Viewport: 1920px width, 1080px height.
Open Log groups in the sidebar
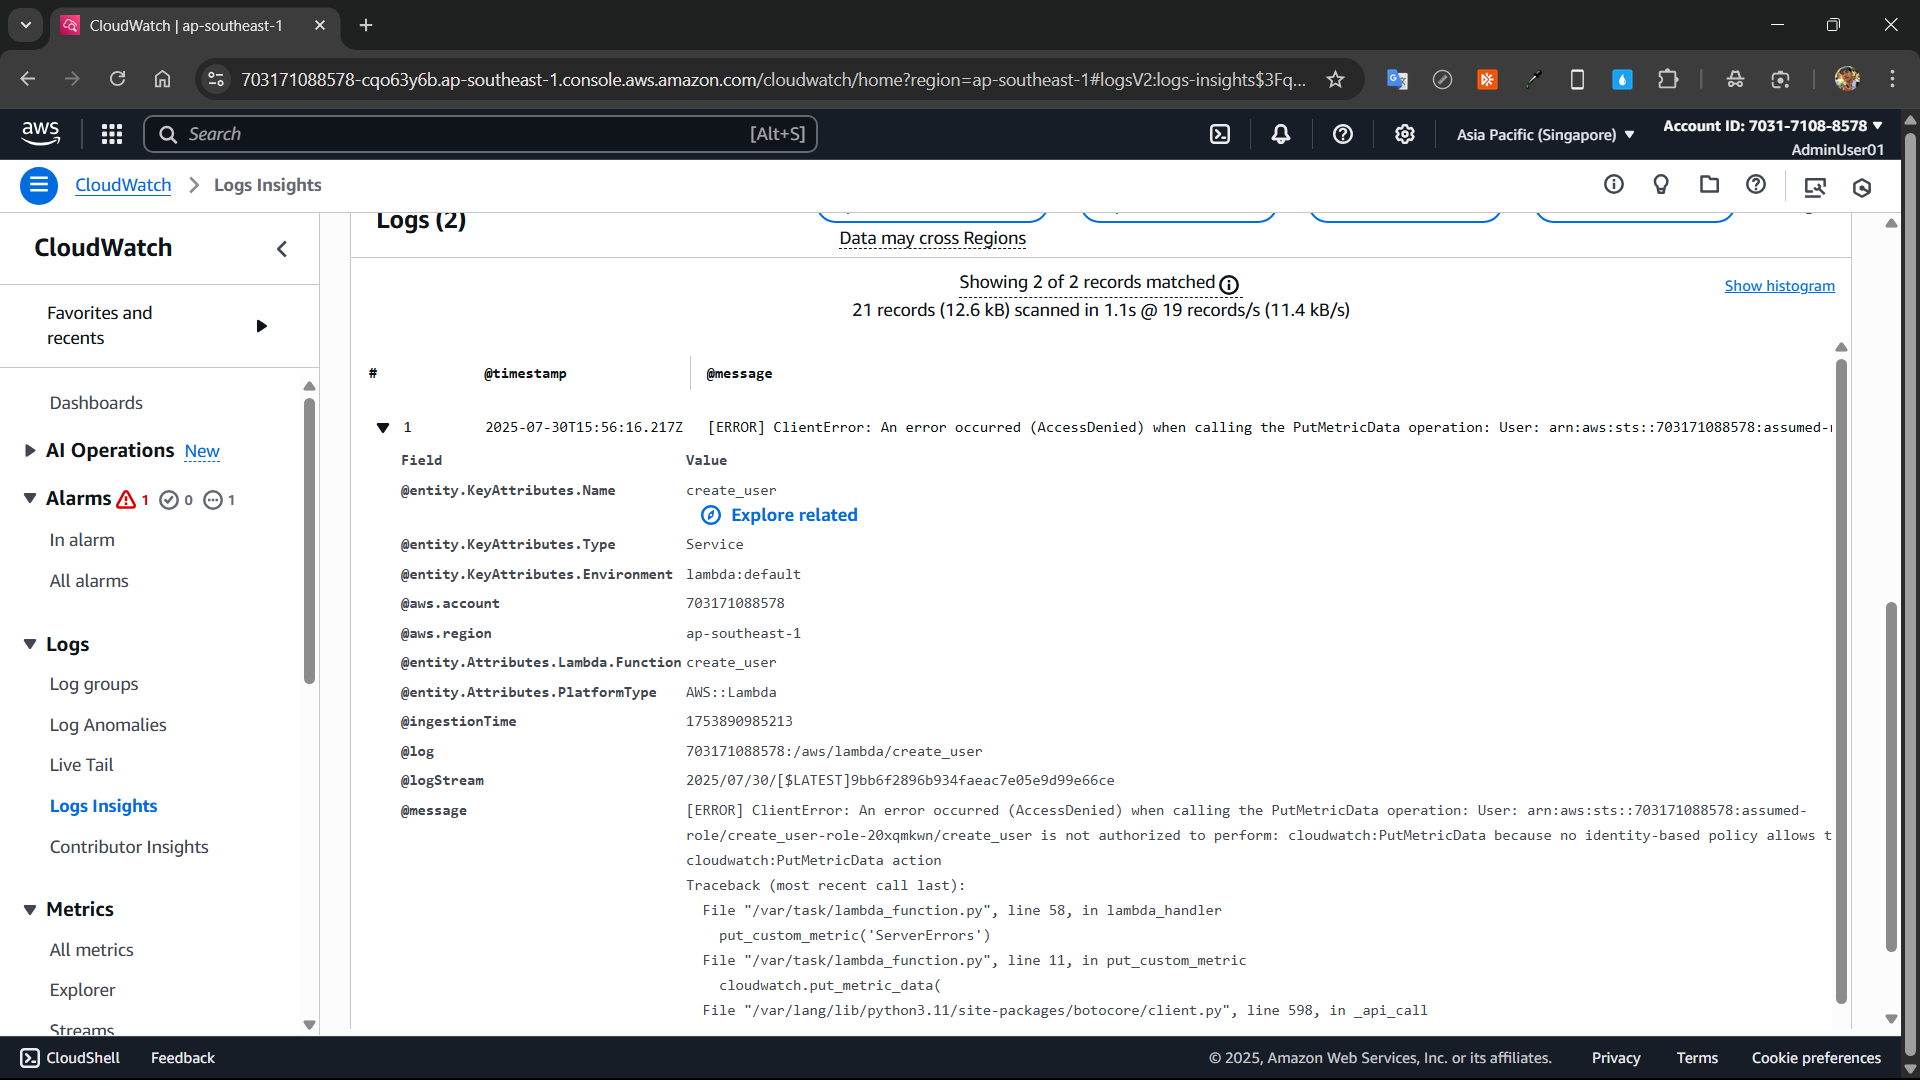click(94, 684)
